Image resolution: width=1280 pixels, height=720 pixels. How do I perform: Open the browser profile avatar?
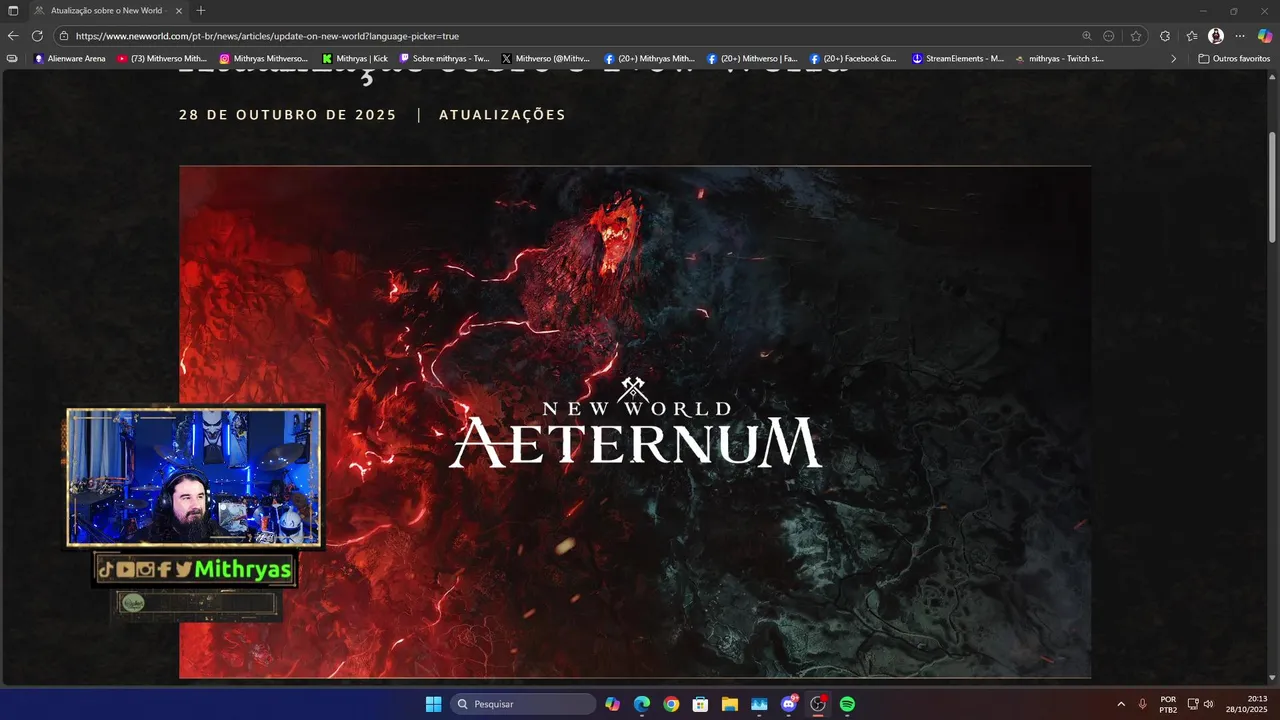coord(1216,36)
